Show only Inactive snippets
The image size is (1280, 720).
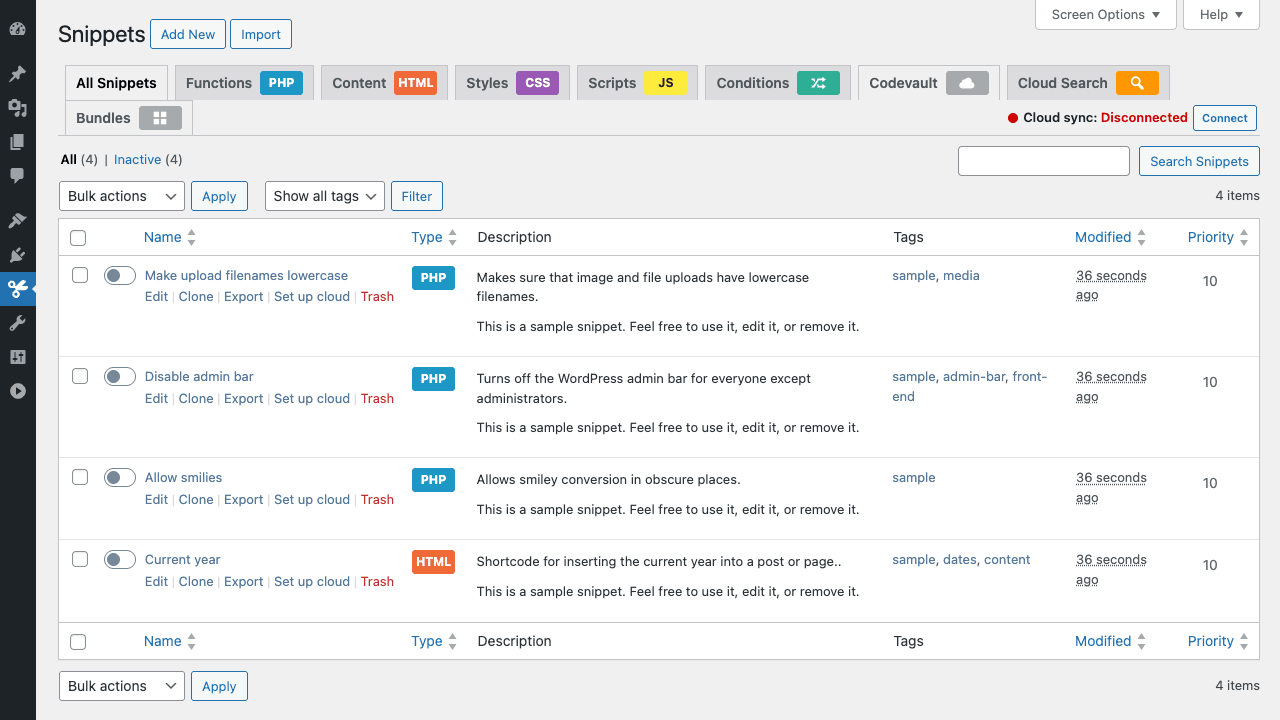pyautogui.click(x=137, y=159)
